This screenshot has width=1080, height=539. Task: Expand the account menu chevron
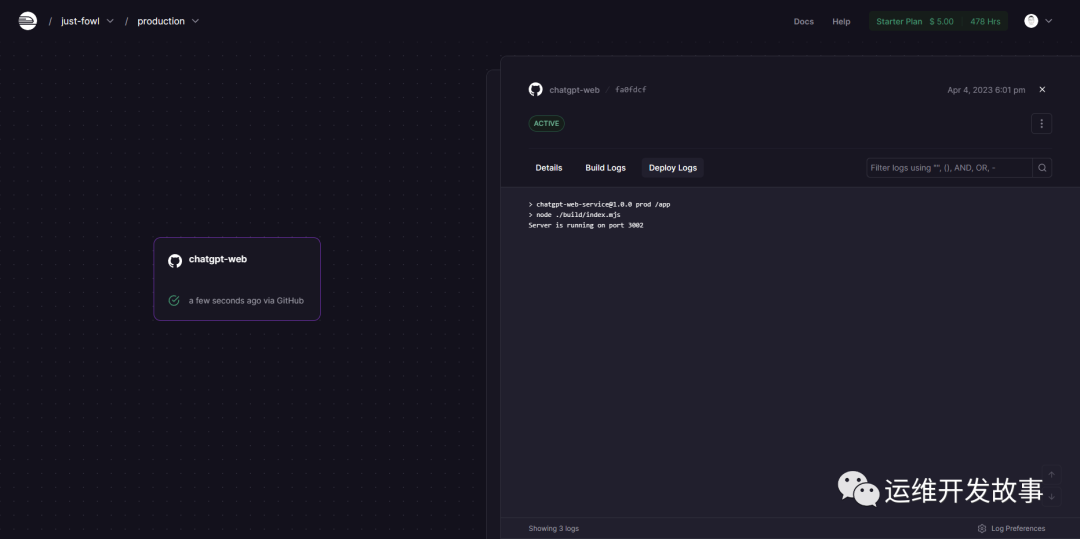(x=1049, y=21)
